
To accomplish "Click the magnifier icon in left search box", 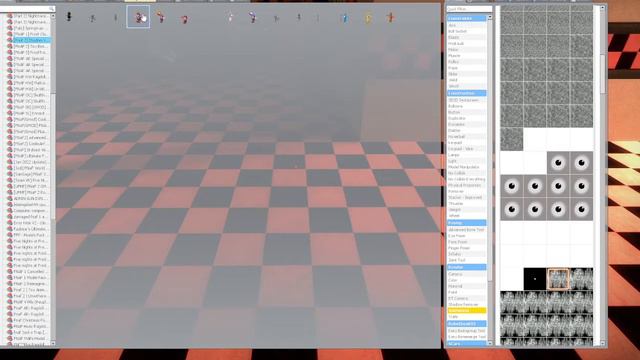I will coord(51,9).
